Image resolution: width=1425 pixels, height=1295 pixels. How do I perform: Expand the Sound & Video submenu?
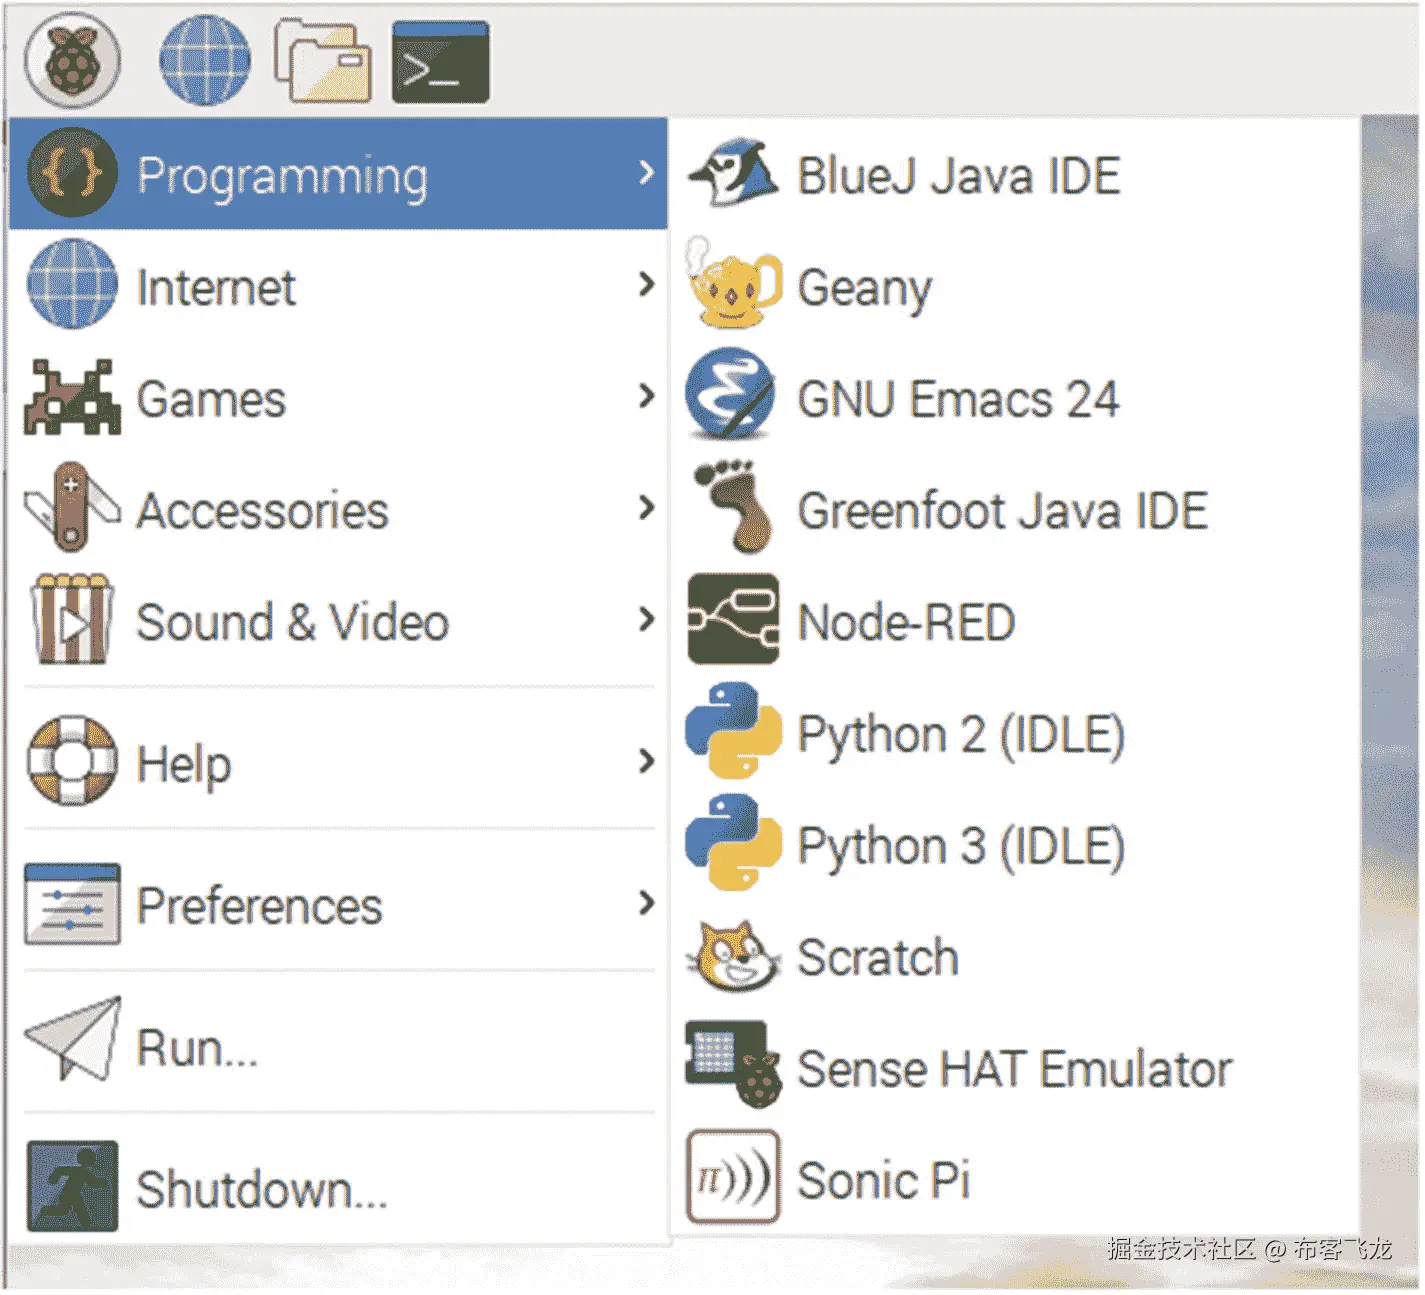coord(292,621)
